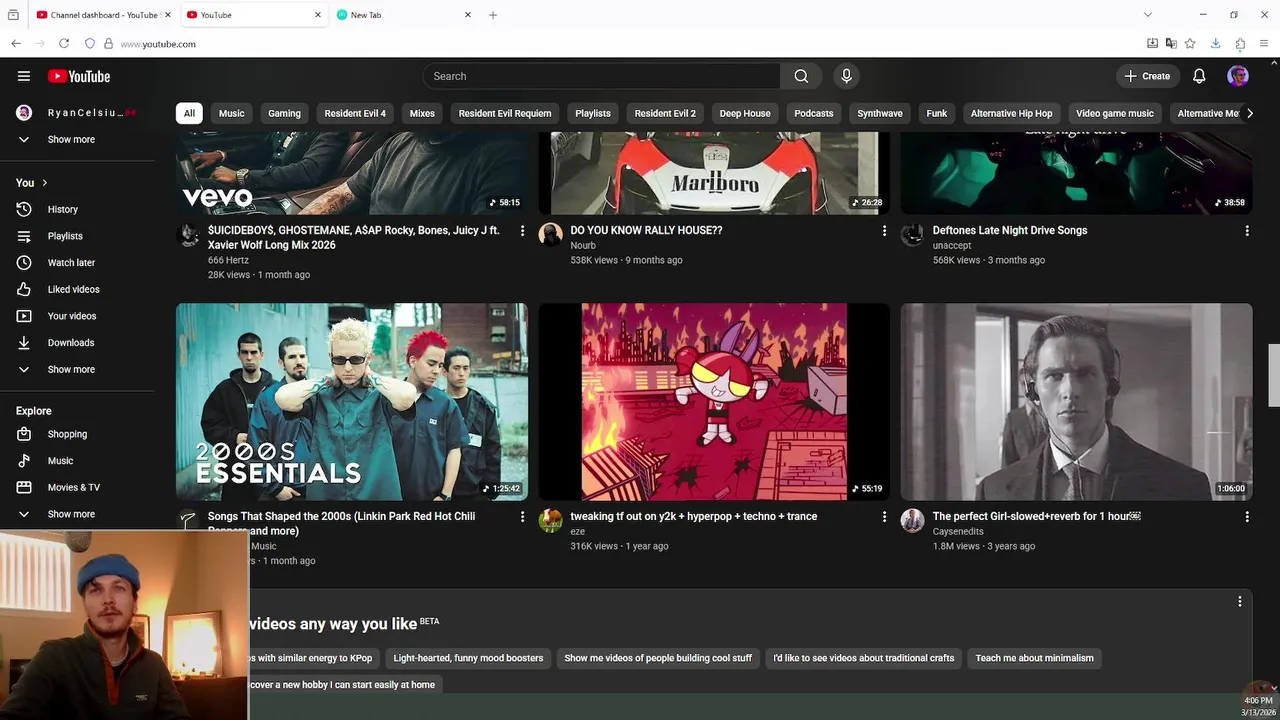The image size is (1280, 720).
Task: Select the Deep House chip
Action: [745, 113]
